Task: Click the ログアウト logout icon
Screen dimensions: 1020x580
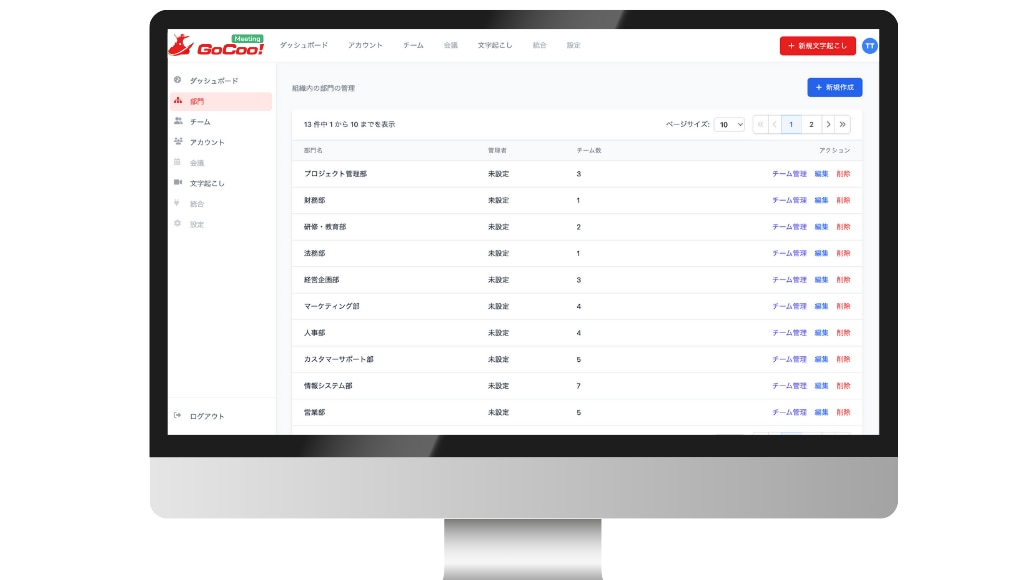Action: coord(178,416)
